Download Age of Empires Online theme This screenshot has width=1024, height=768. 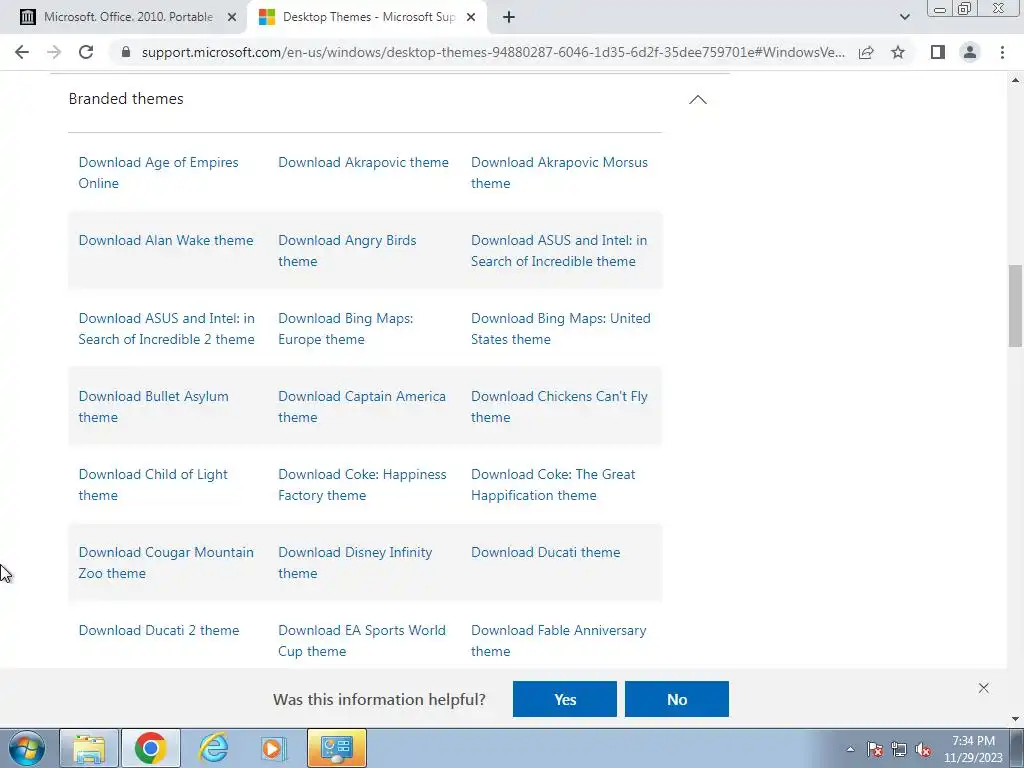pos(159,172)
